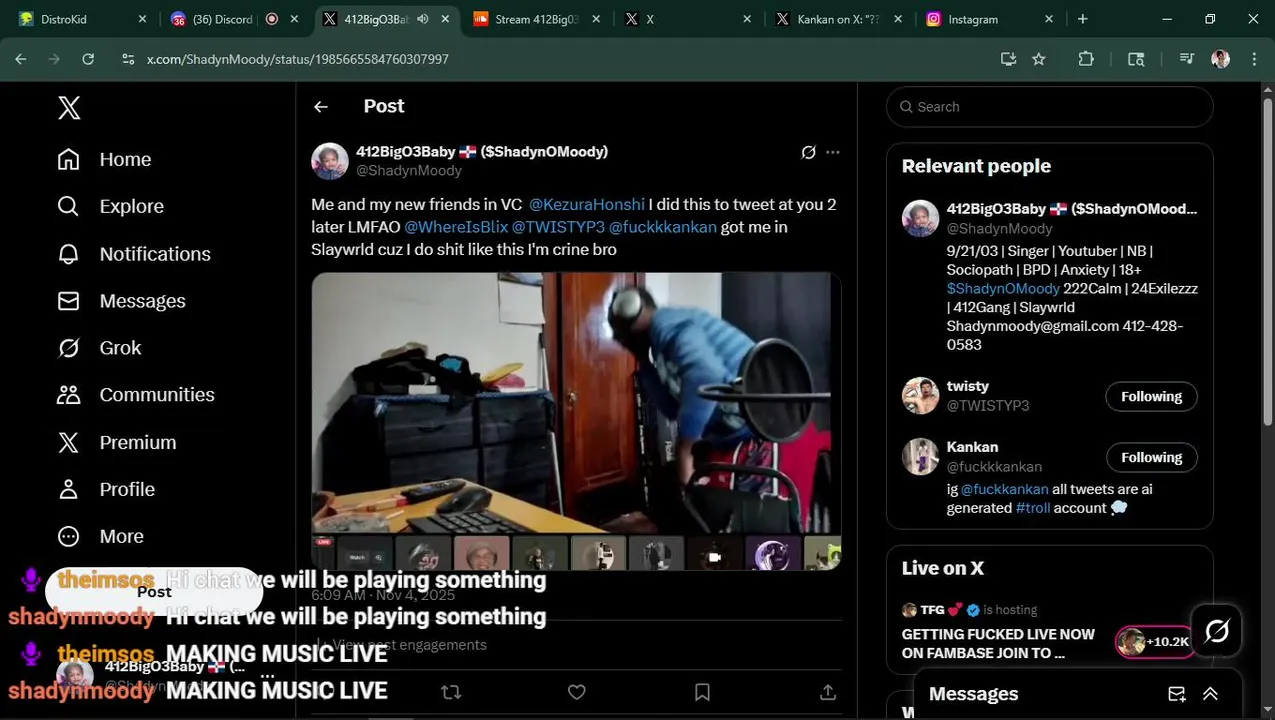The width and height of the screenshot is (1275, 720).
Task: Click the $ShadynOMoody link in bio
Action: (1003, 289)
